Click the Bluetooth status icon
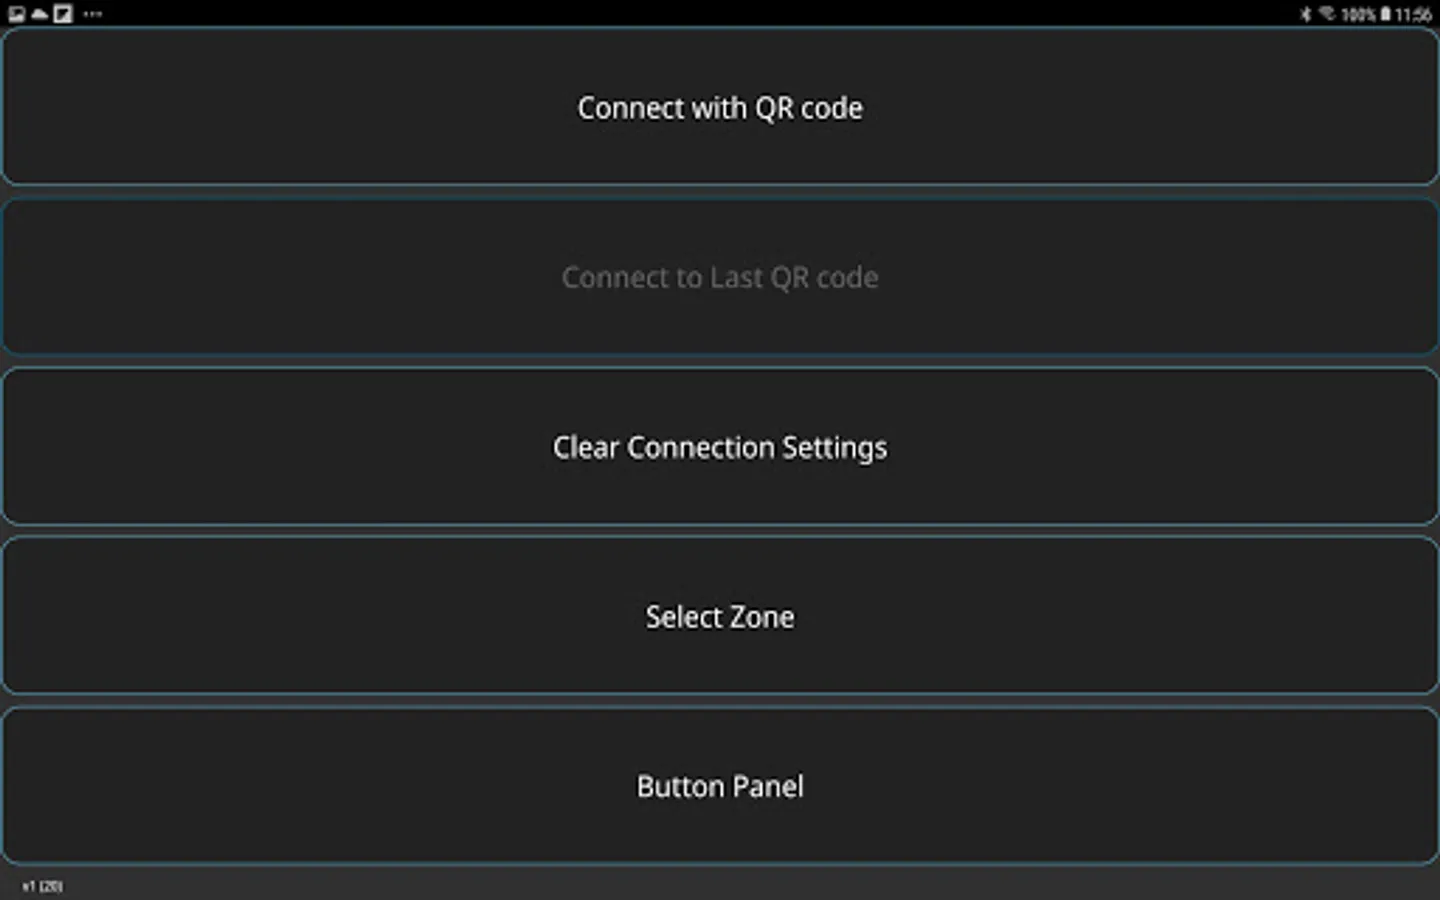 click(x=1305, y=14)
